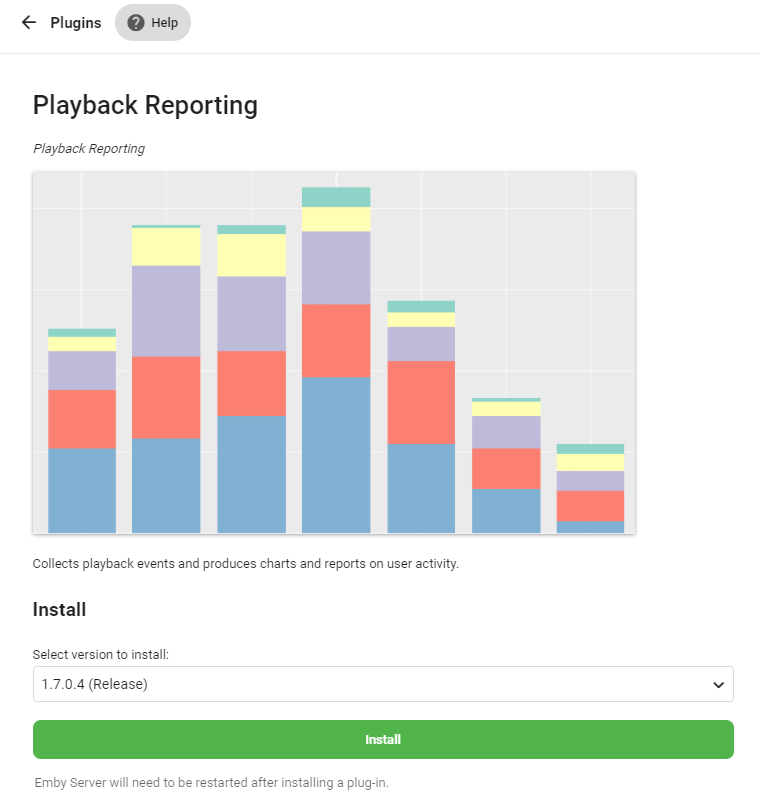Click the plugin description text below chart
The height and width of the screenshot is (810, 760).
click(x=245, y=564)
